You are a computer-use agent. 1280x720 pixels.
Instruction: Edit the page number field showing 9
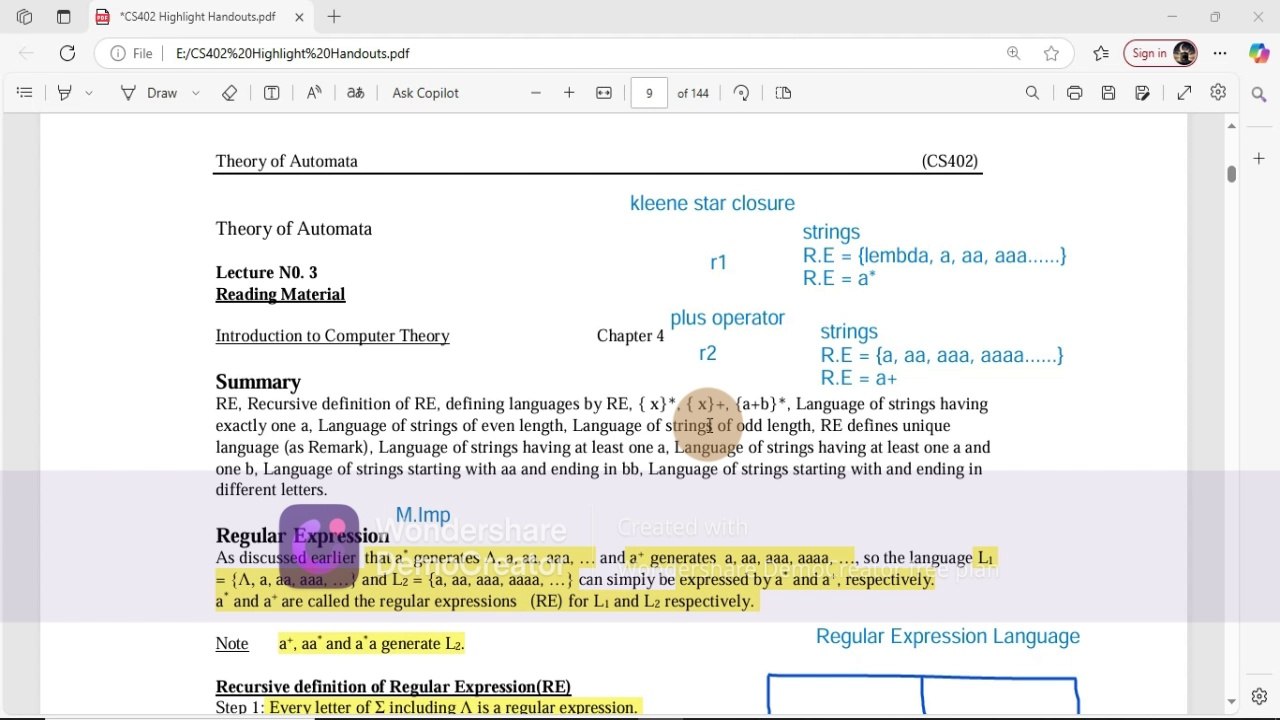(x=649, y=93)
